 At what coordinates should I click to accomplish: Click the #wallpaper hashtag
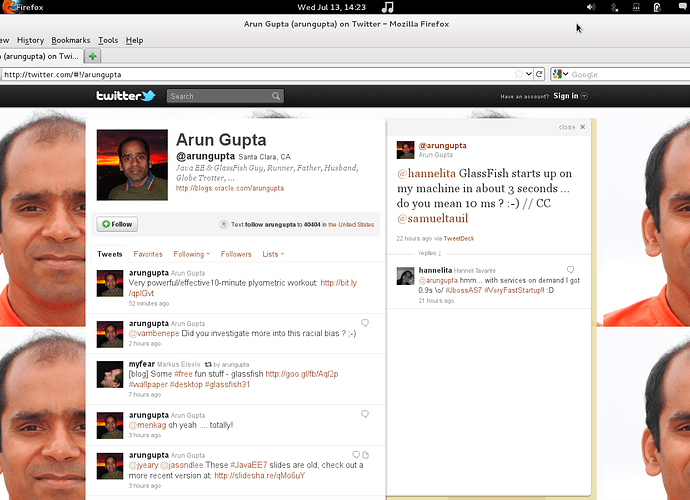[148, 384]
